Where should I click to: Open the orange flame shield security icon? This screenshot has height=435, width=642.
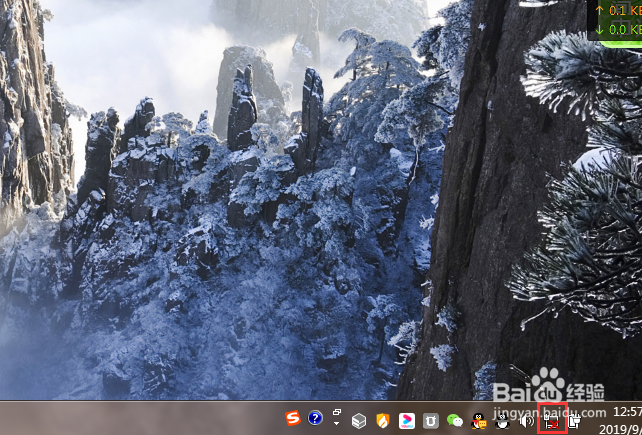coord(382,421)
